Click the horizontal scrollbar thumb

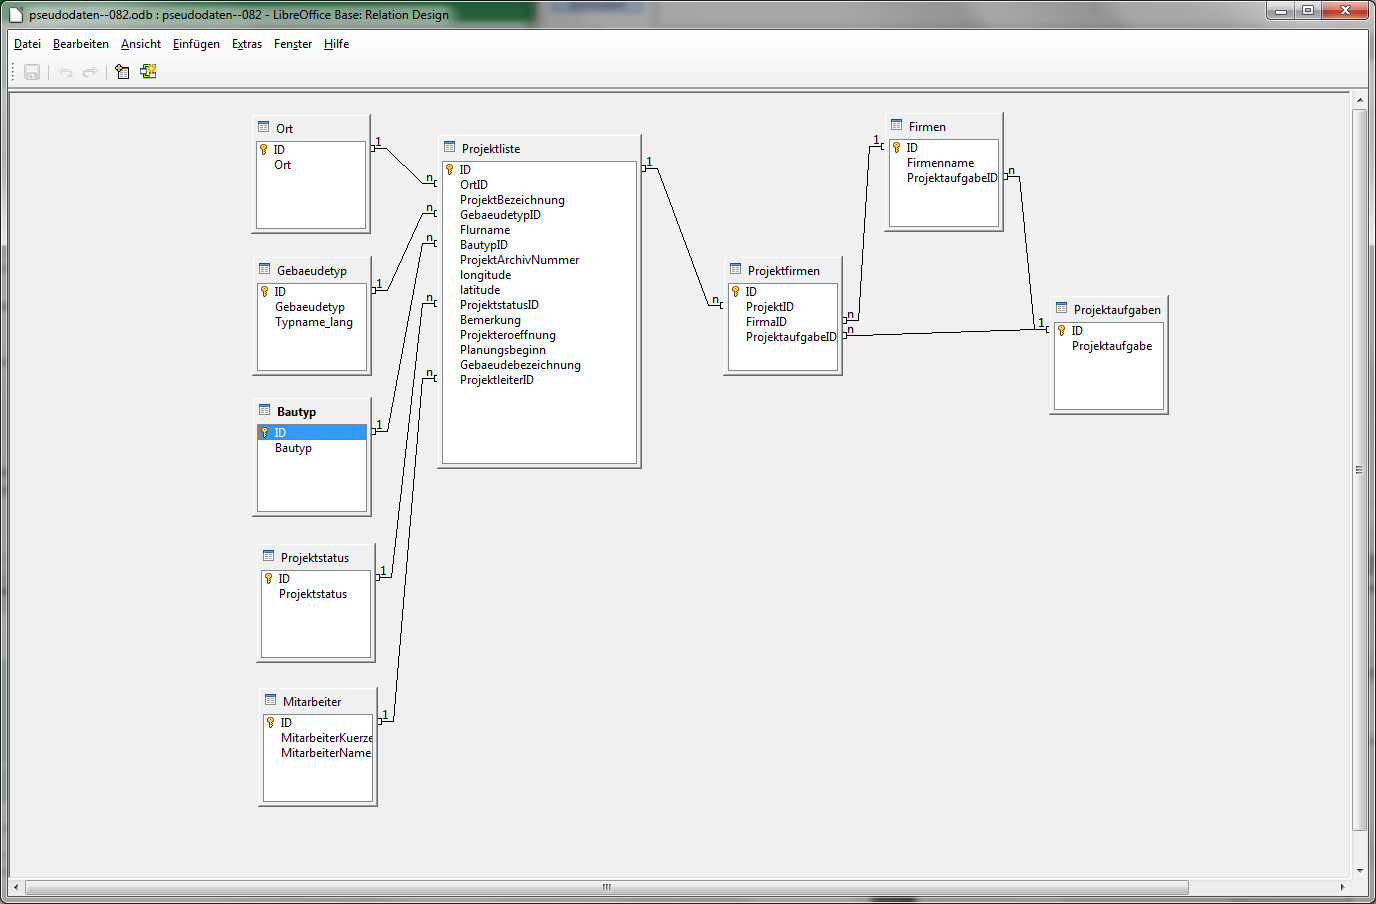pos(606,887)
